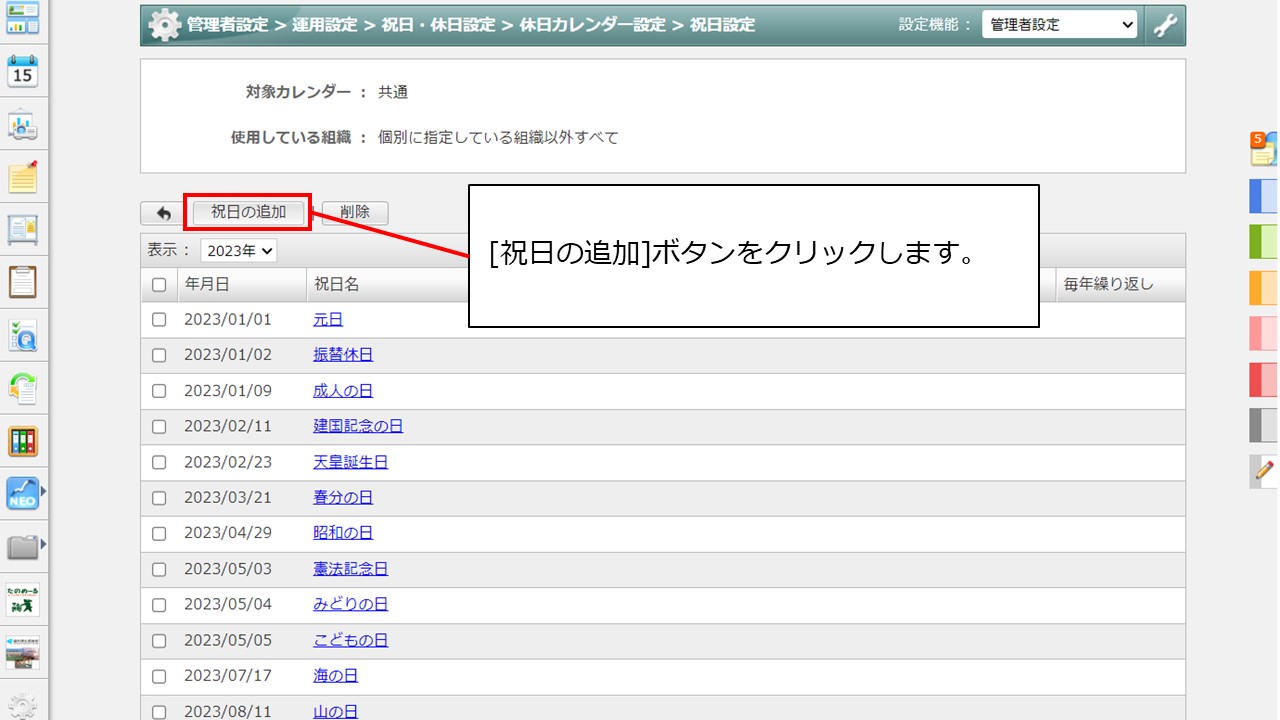
Task: Click 管理者設定 in the breadcrumb
Action: point(227,25)
